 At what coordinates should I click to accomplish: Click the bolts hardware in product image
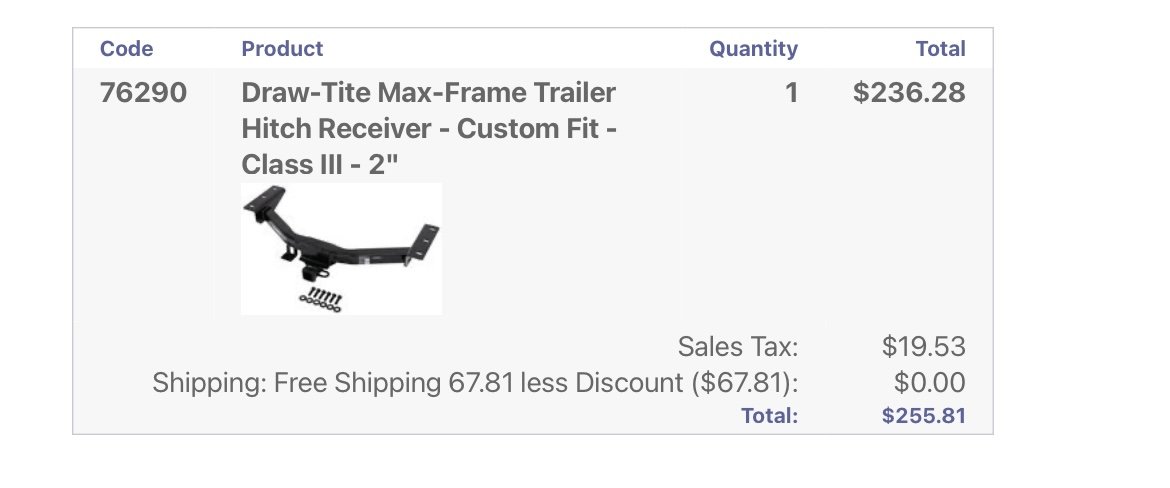[321, 299]
